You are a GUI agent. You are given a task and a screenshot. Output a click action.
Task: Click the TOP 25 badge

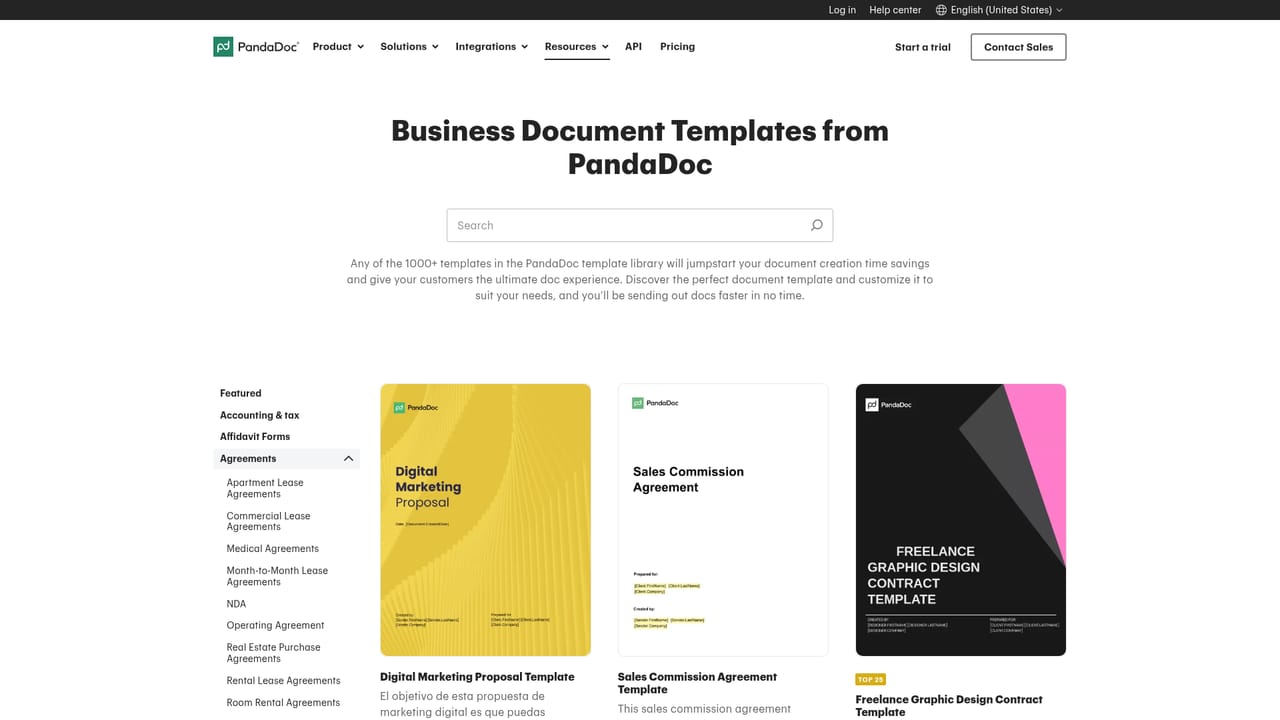tap(871, 679)
